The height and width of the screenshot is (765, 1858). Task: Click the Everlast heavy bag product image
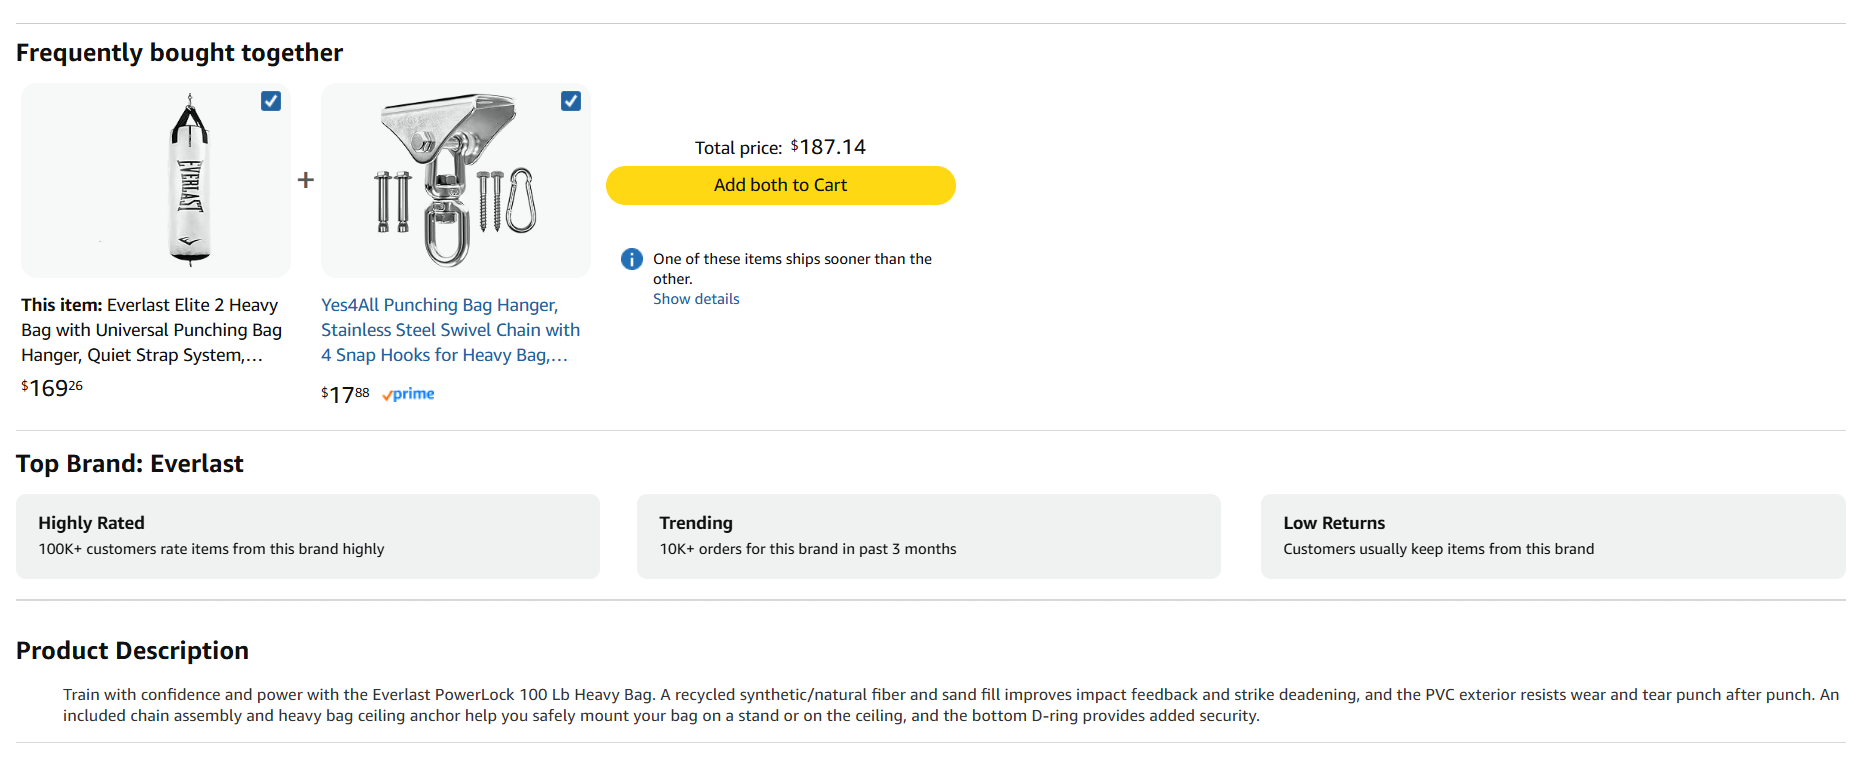156,180
